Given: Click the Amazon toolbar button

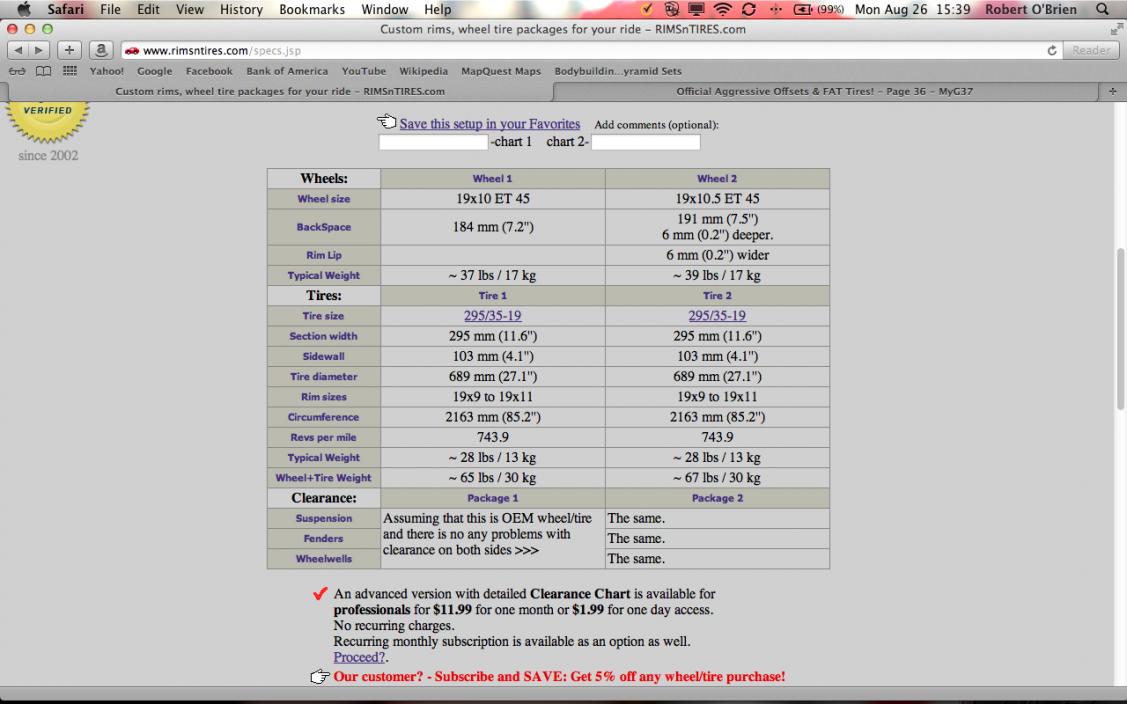Looking at the screenshot, I should click(x=100, y=50).
